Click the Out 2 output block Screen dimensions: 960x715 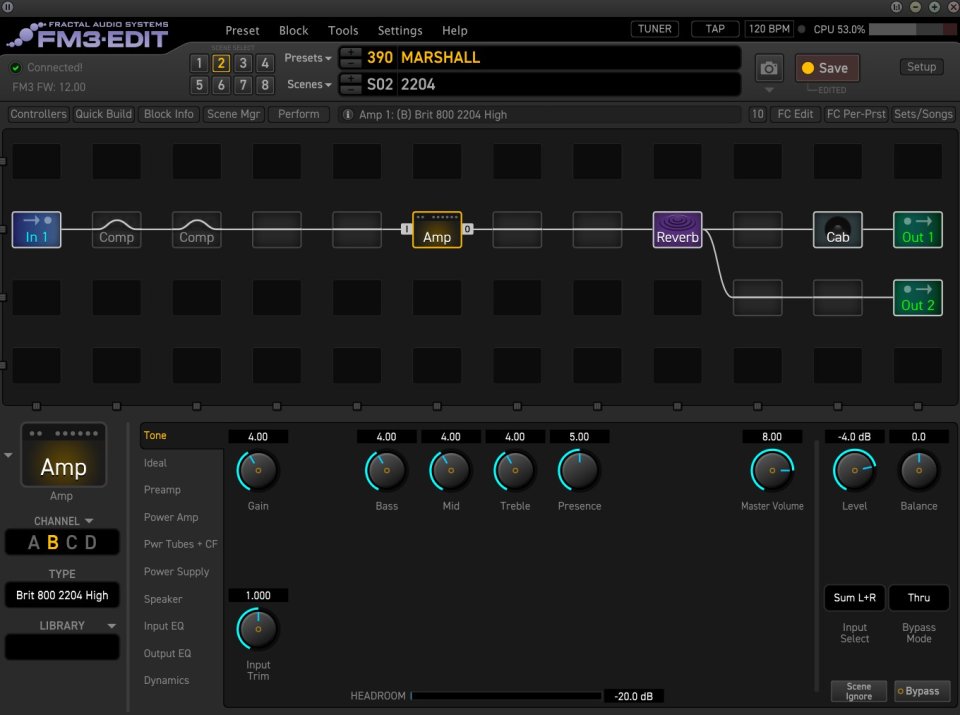(x=917, y=297)
